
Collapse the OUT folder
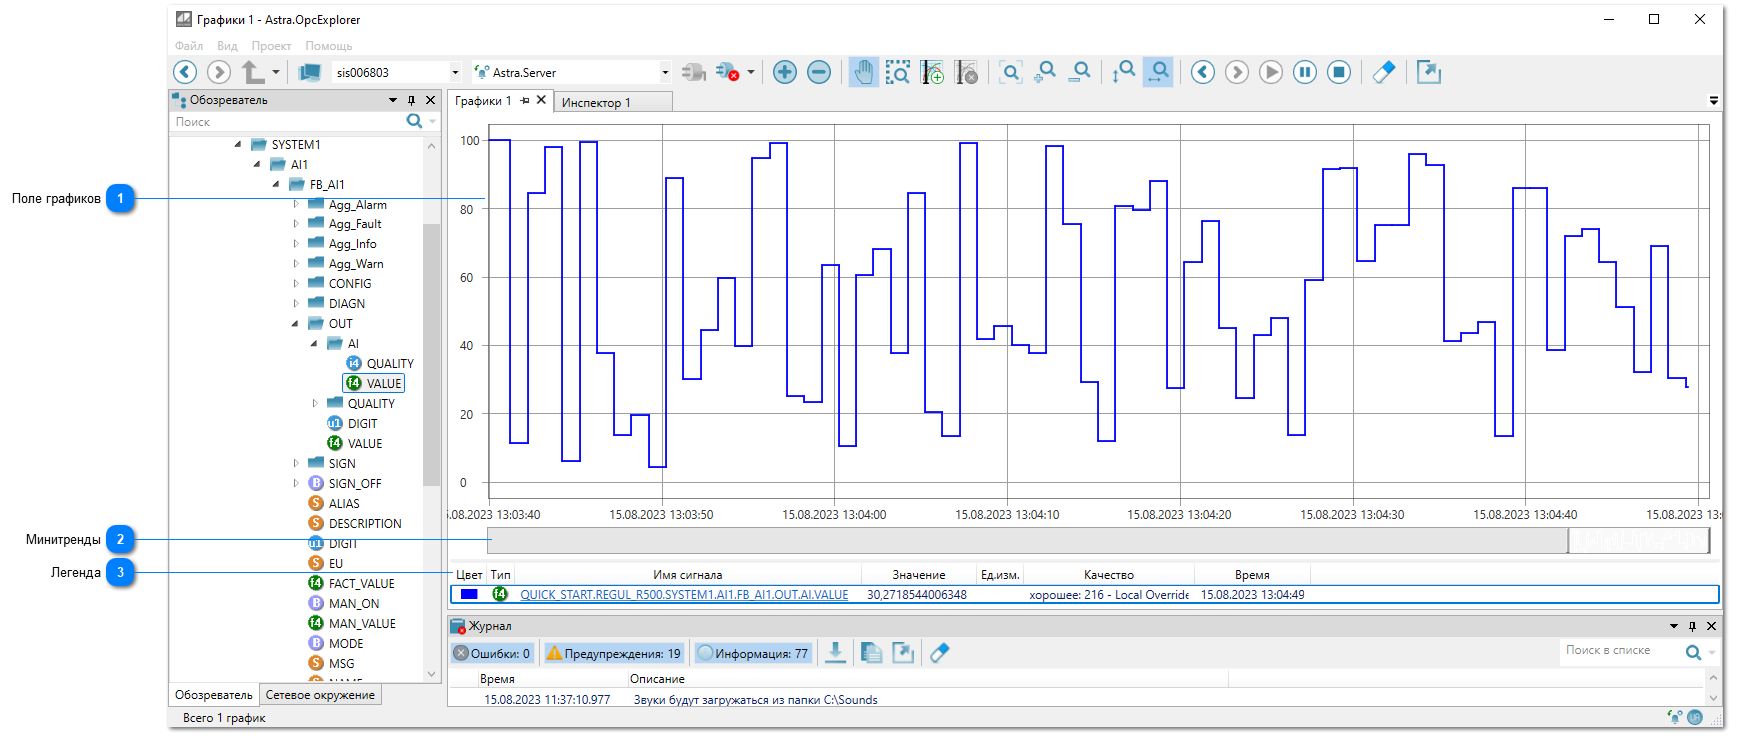coord(295,324)
